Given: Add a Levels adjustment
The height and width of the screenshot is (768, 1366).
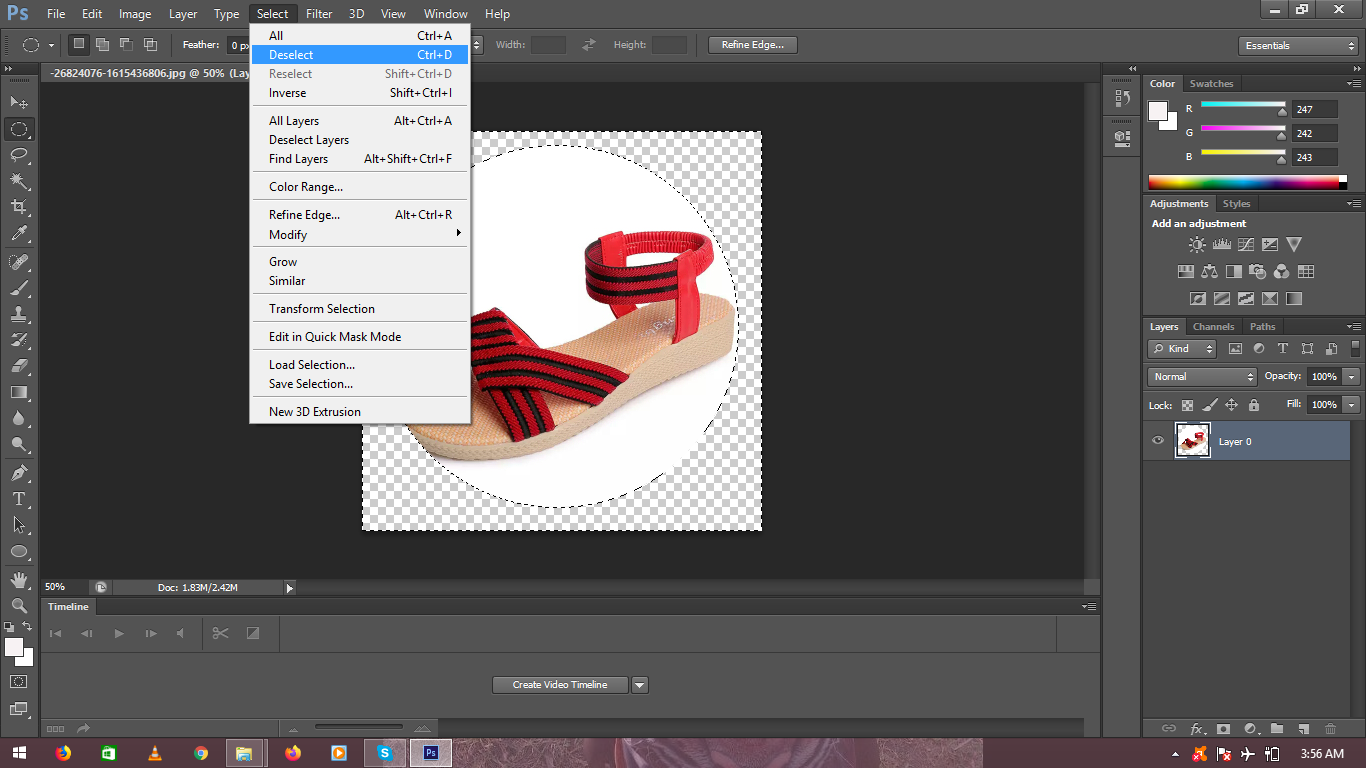Looking at the screenshot, I should coord(1221,244).
